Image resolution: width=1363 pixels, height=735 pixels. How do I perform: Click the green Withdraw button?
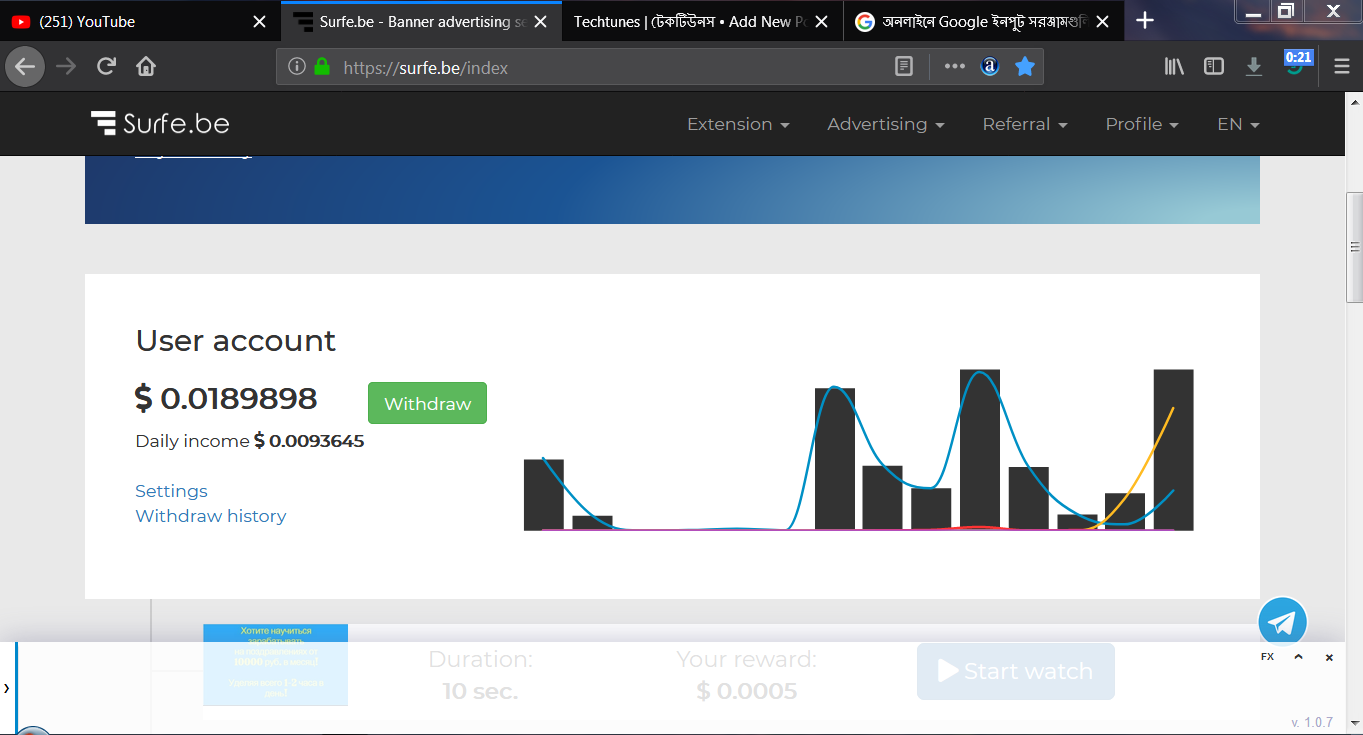pyautogui.click(x=427, y=403)
